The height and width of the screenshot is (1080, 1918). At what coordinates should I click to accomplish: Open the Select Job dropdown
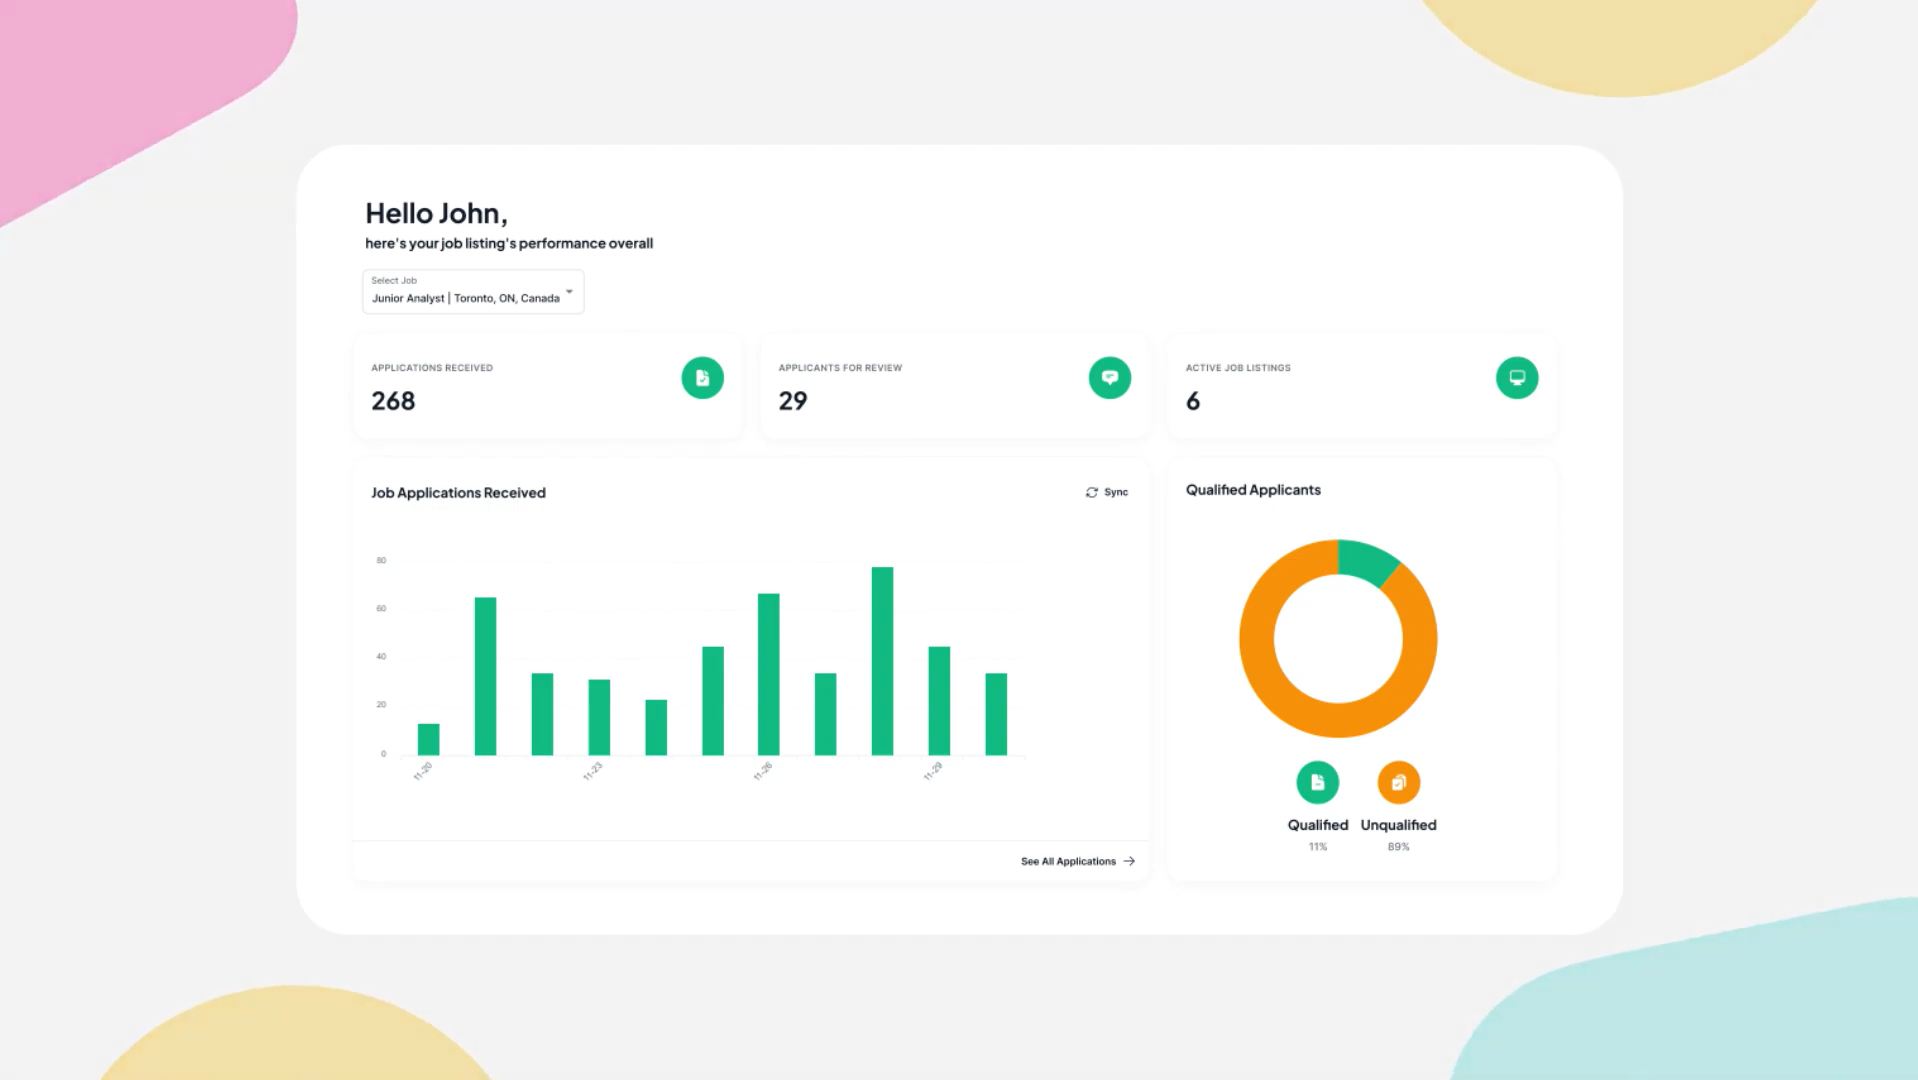[x=473, y=291]
